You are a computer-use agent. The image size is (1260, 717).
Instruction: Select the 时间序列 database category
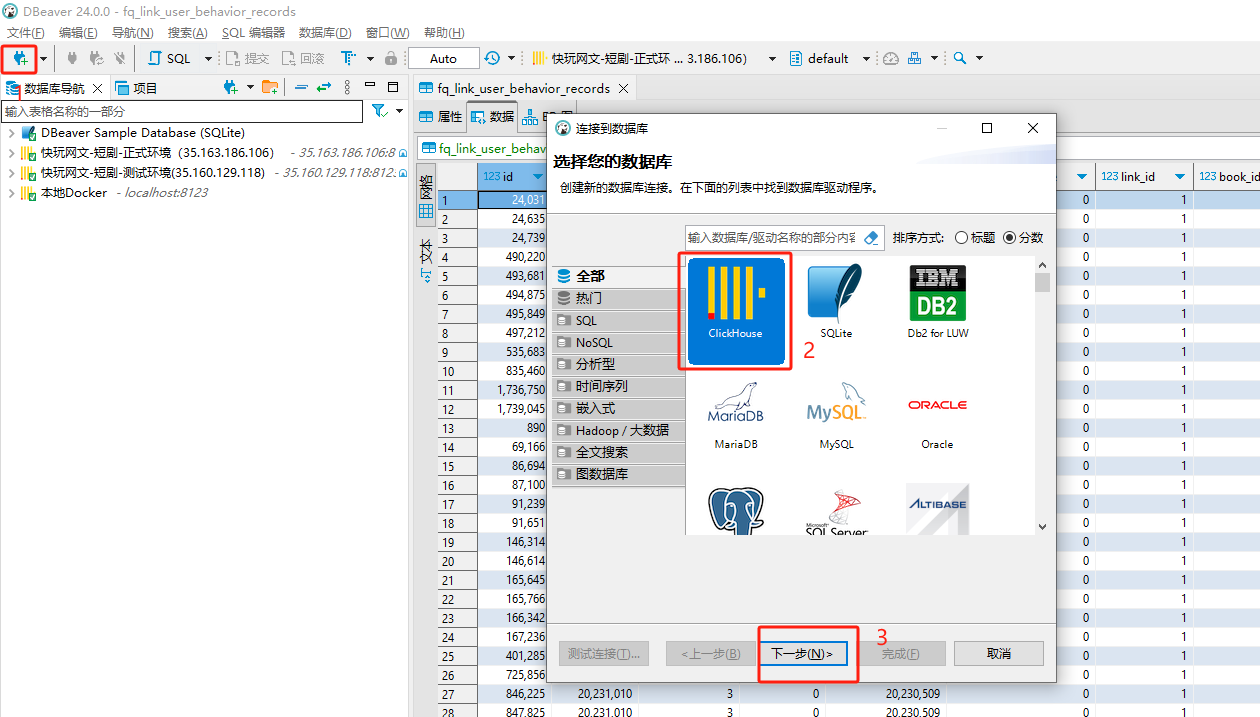point(618,386)
